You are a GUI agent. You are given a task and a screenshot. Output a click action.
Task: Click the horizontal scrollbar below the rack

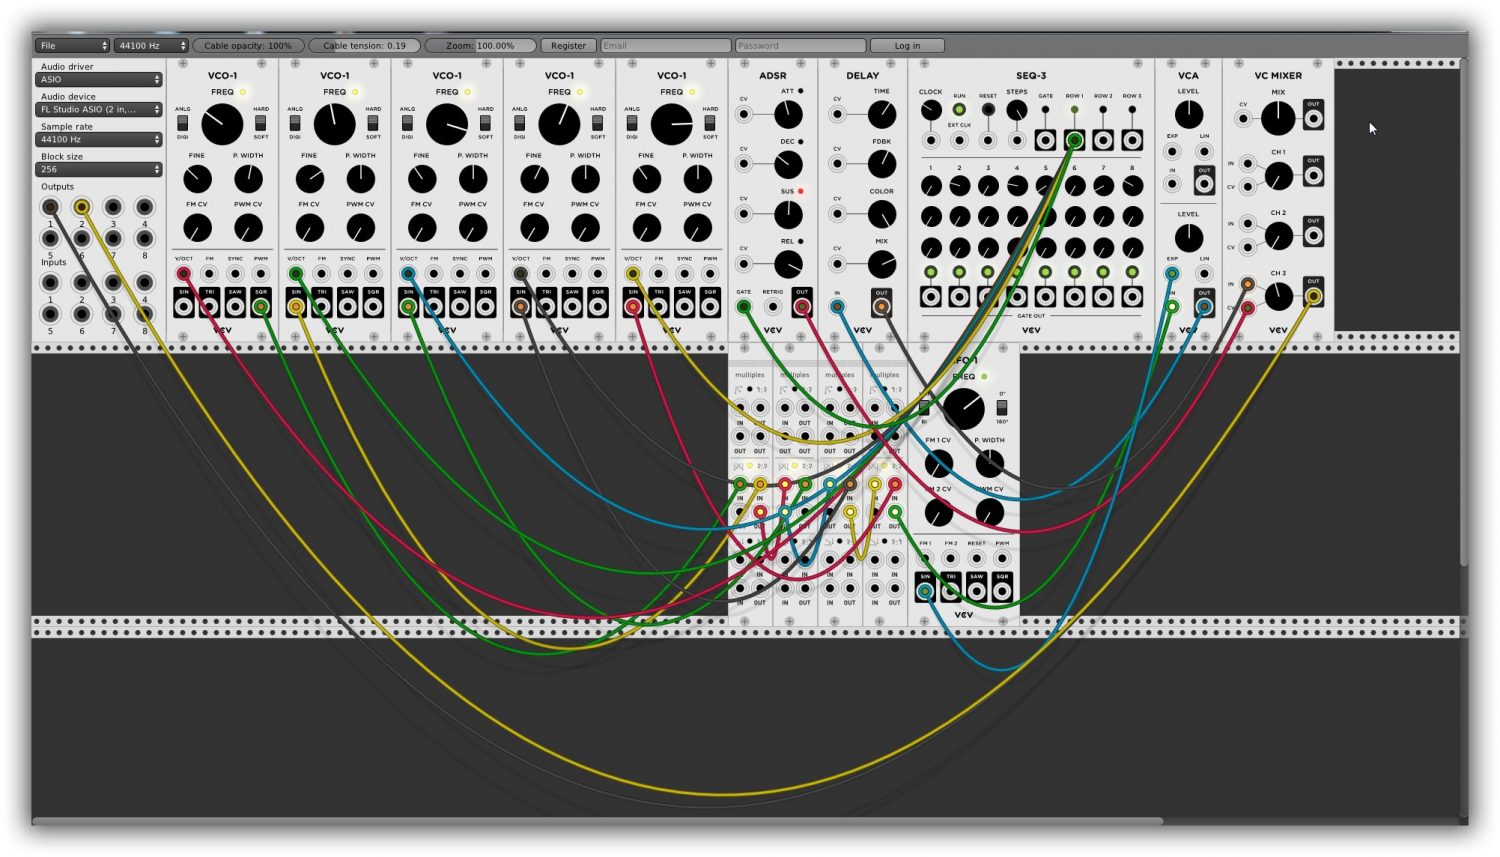pyautogui.click(x=597, y=821)
